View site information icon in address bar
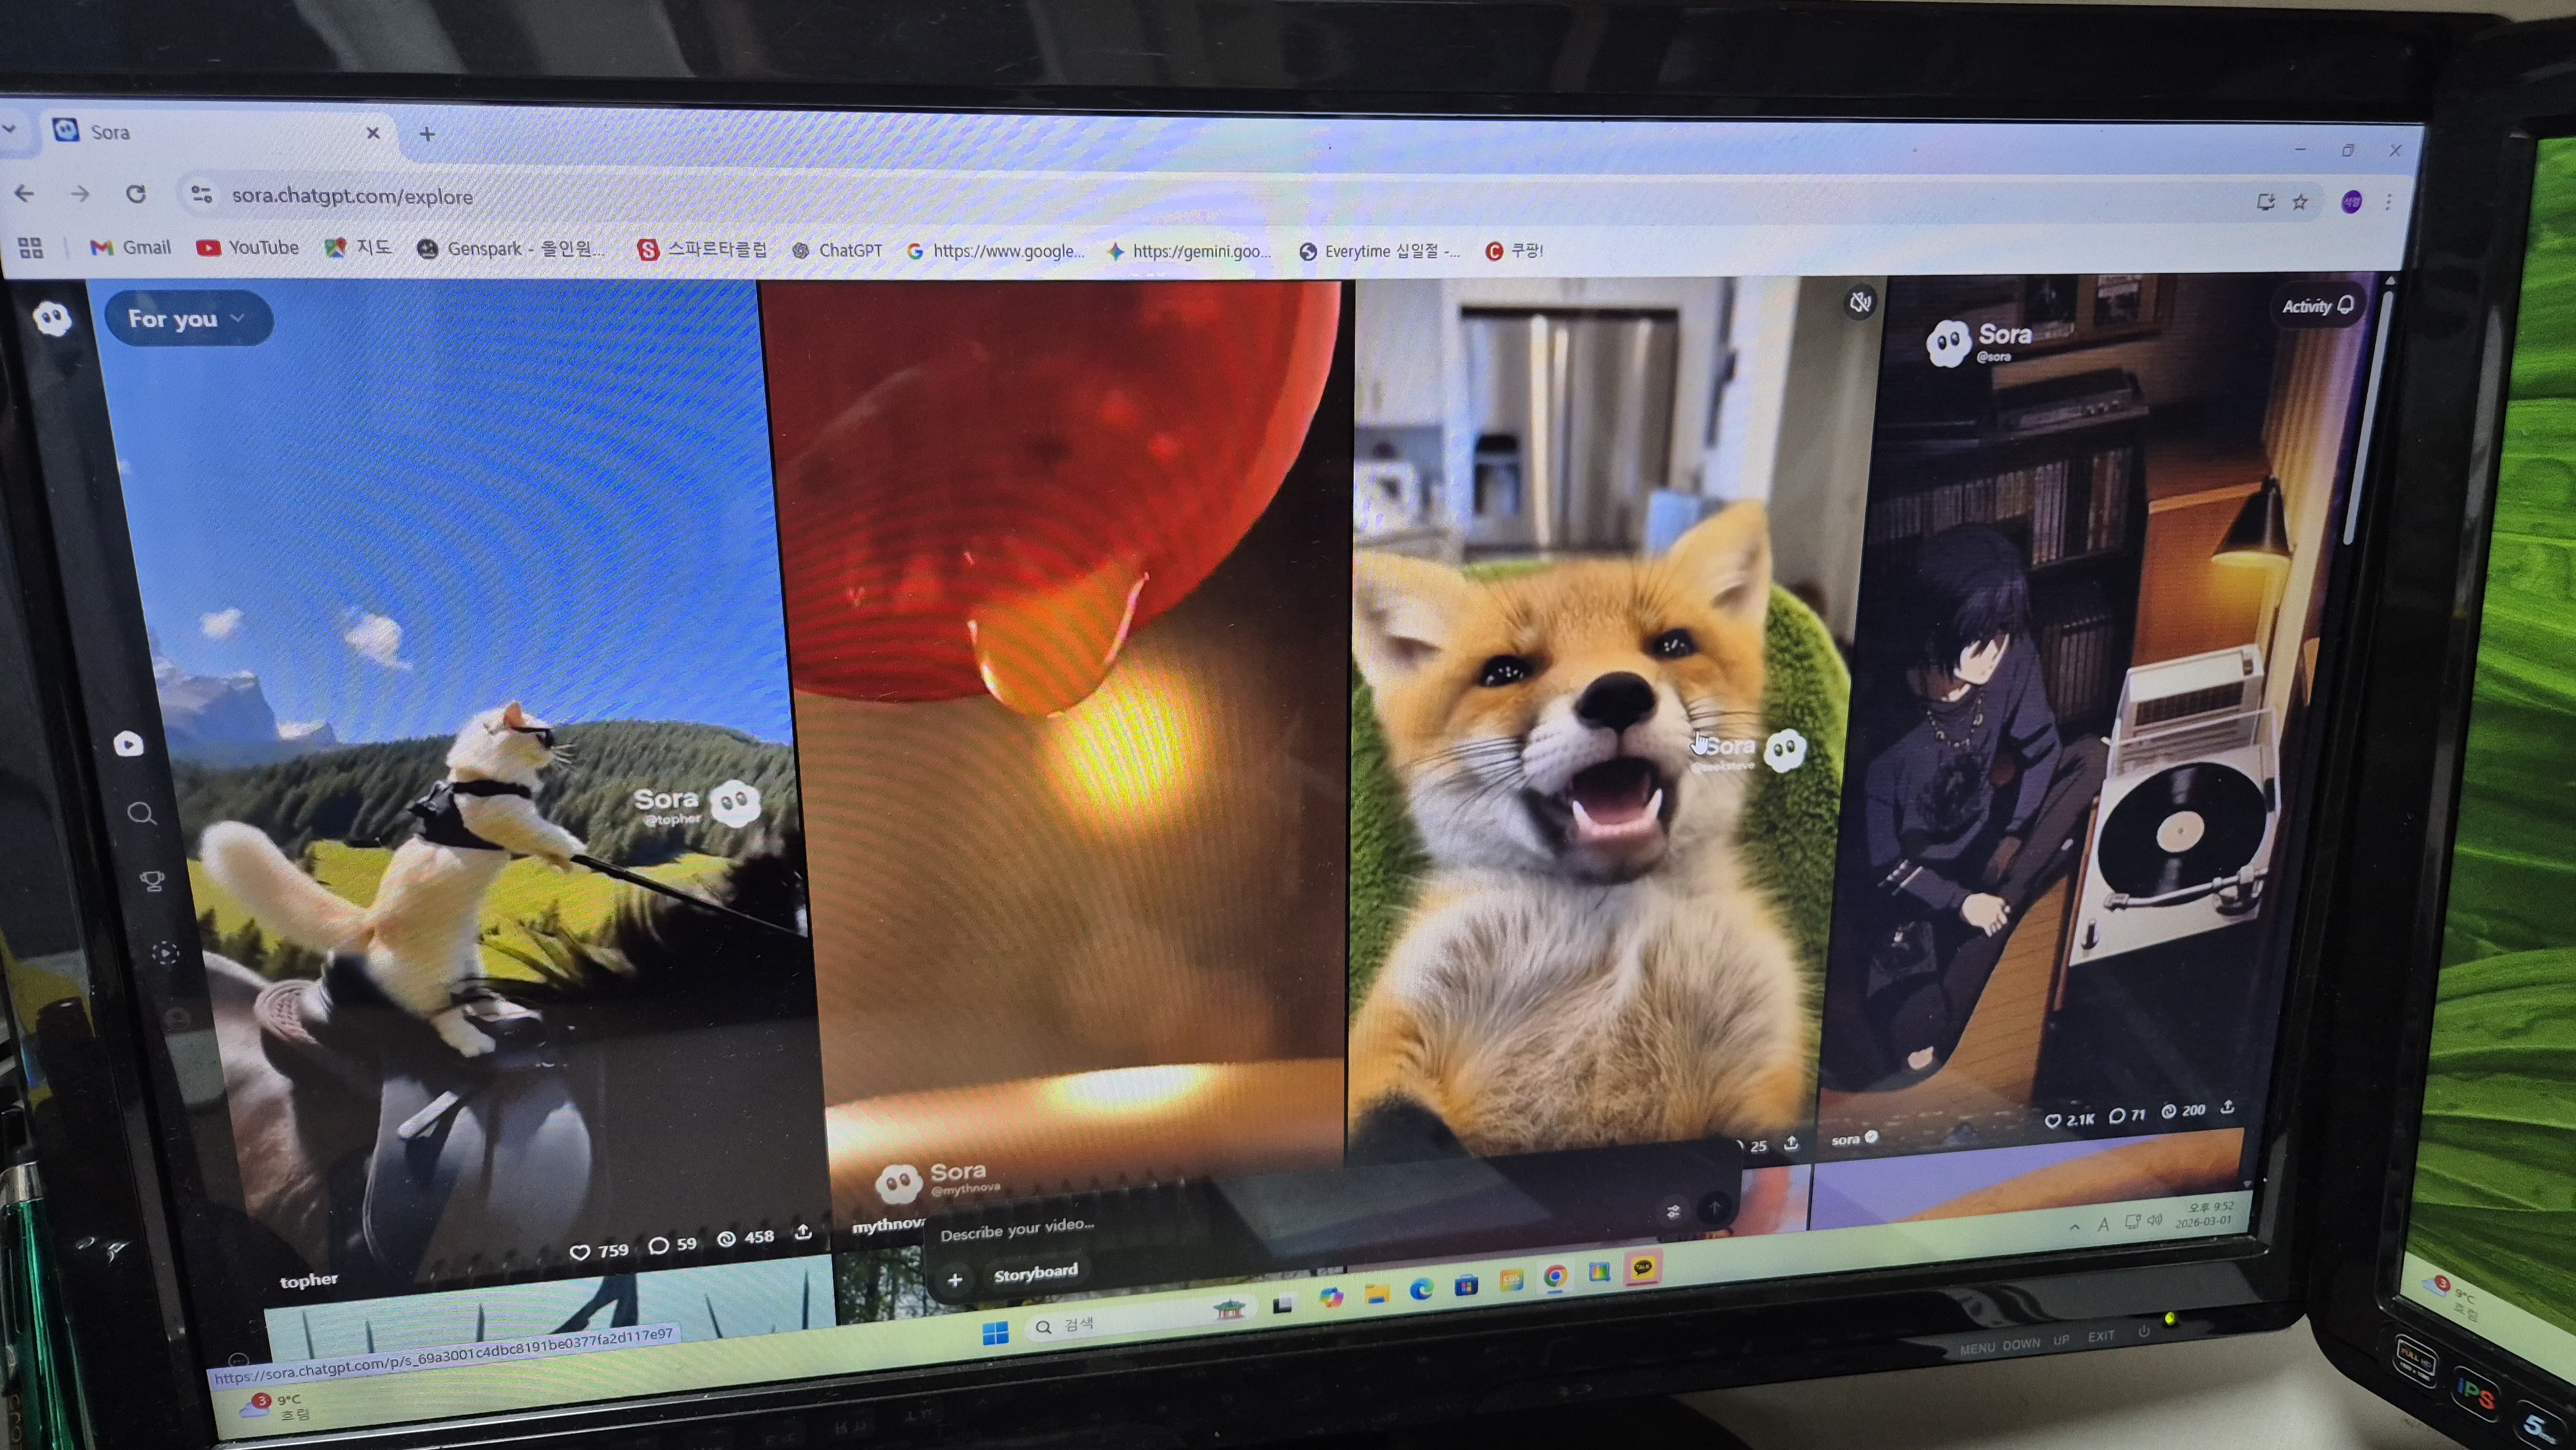Image resolution: width=2576 pixels, height=1450 pixels. coord(201,195)
